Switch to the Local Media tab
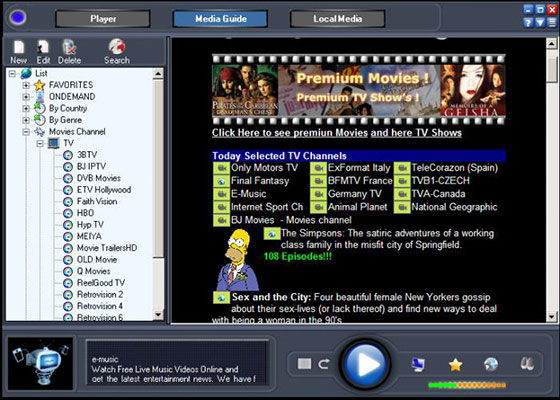The width and height of the screenshot is (560, 400). (338, 19)
